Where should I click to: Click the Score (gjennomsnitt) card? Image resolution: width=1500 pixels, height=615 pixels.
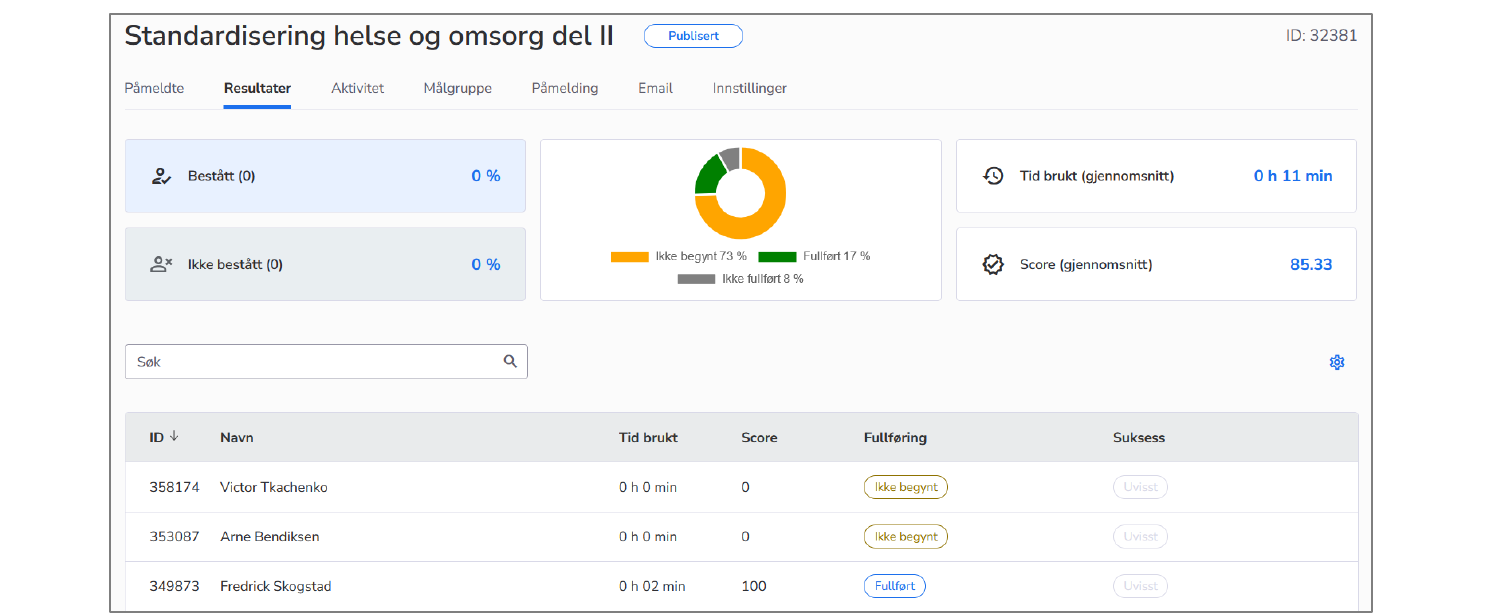[1156, 264]
